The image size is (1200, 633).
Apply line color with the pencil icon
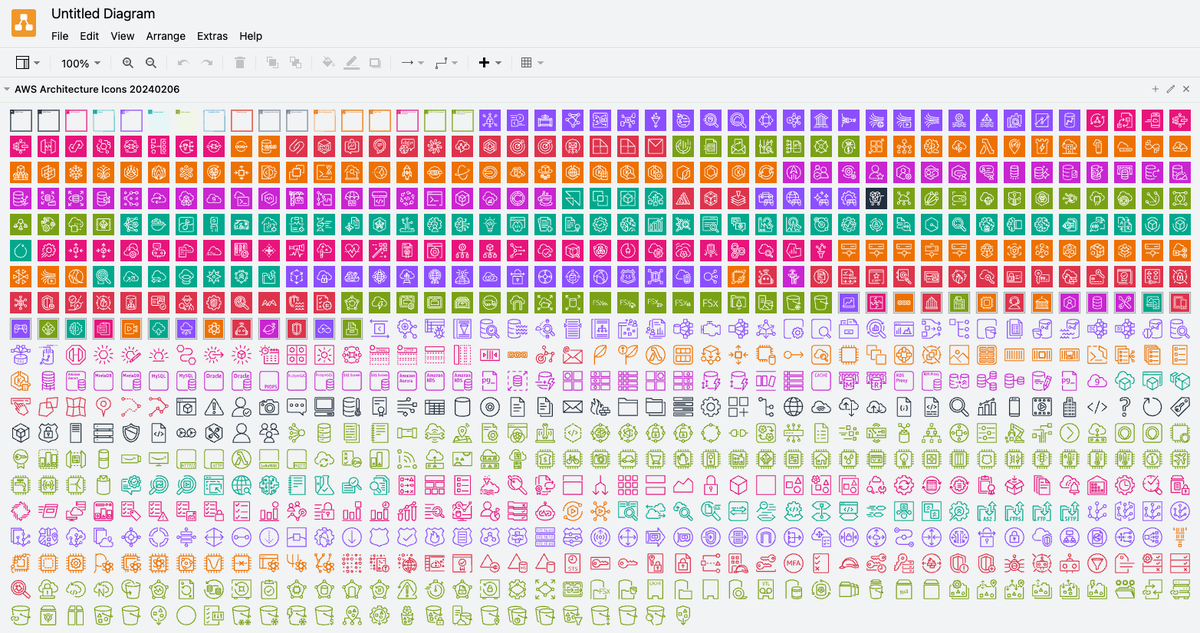(351, 62)
